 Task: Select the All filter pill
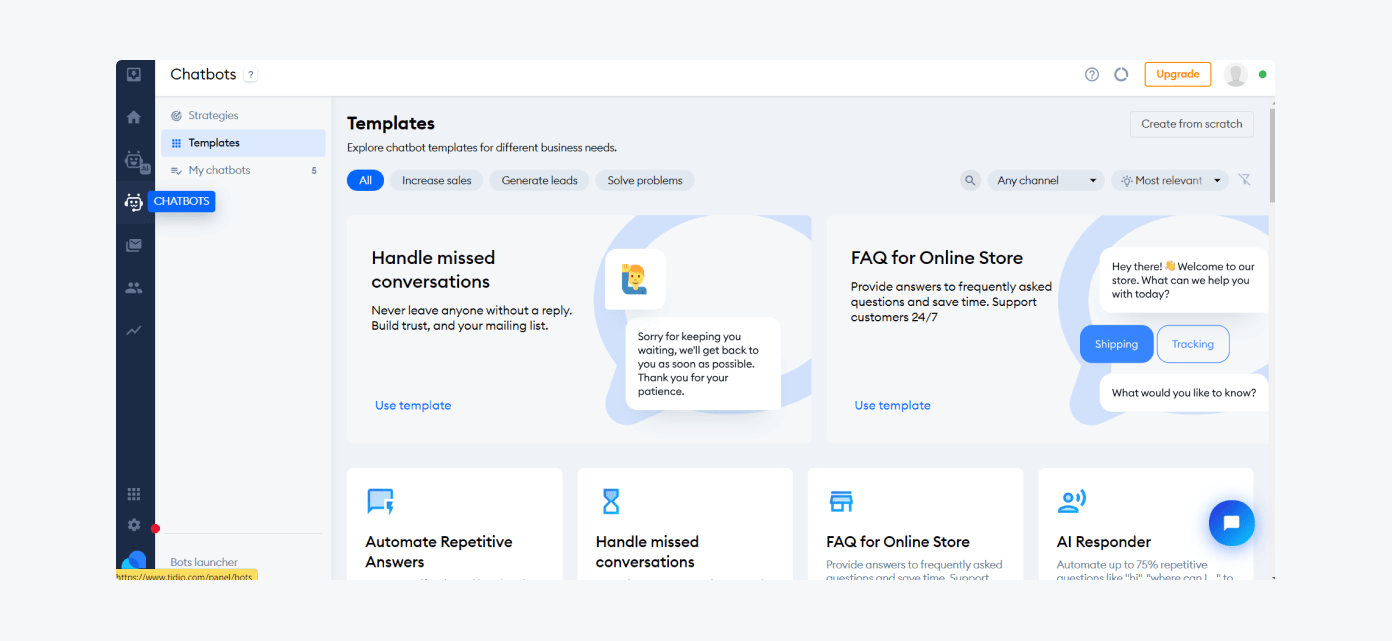(365, 180)
